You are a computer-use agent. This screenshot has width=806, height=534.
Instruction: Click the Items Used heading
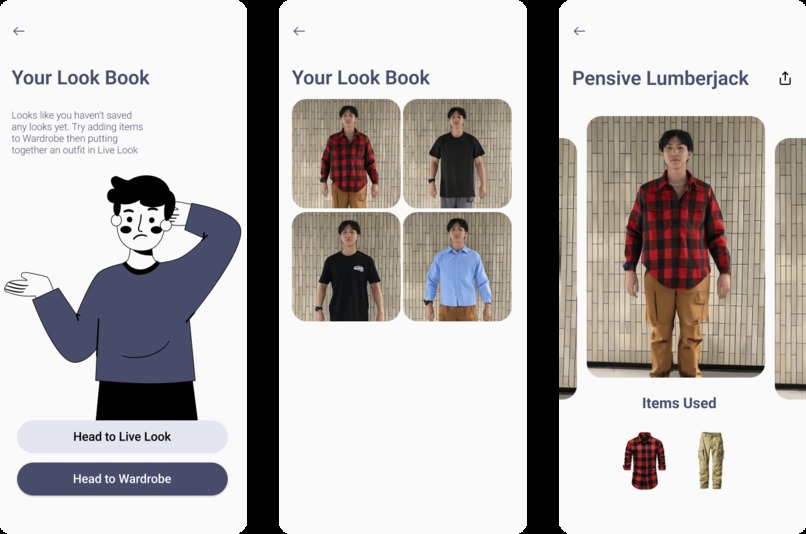679,403
